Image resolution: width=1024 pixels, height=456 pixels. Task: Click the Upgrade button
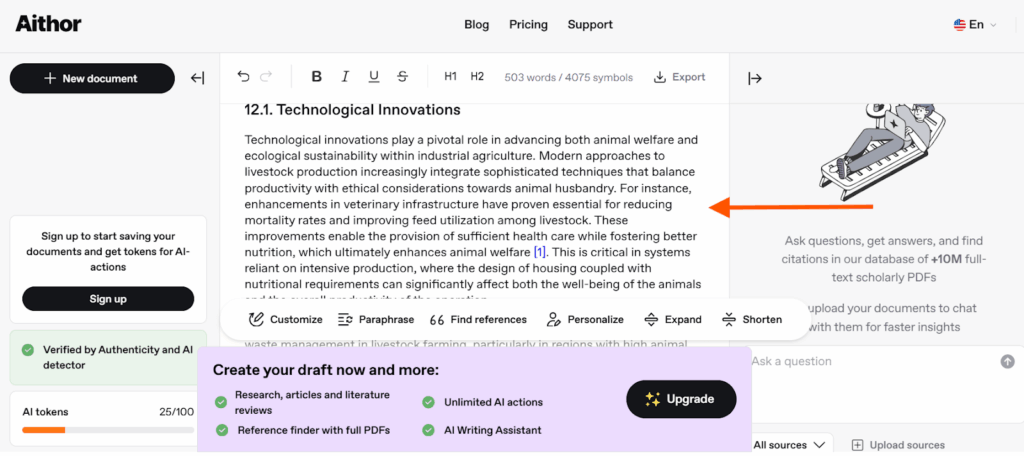point(681,399)
